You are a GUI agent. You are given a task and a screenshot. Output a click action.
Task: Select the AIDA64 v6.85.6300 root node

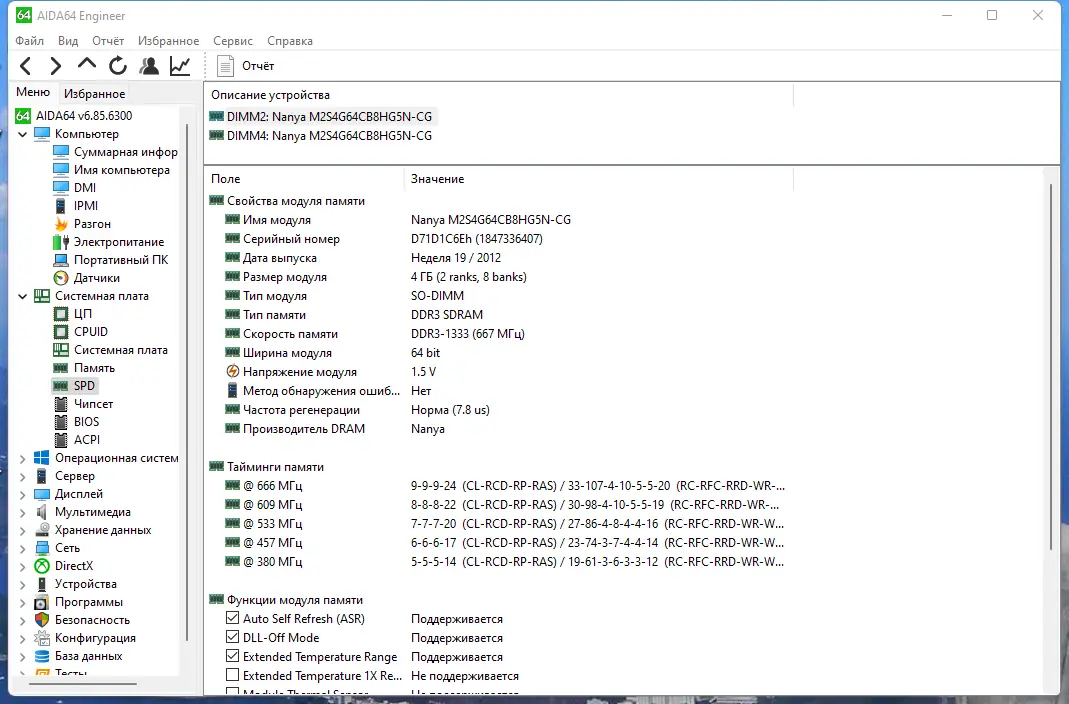[x=74, y=116]
